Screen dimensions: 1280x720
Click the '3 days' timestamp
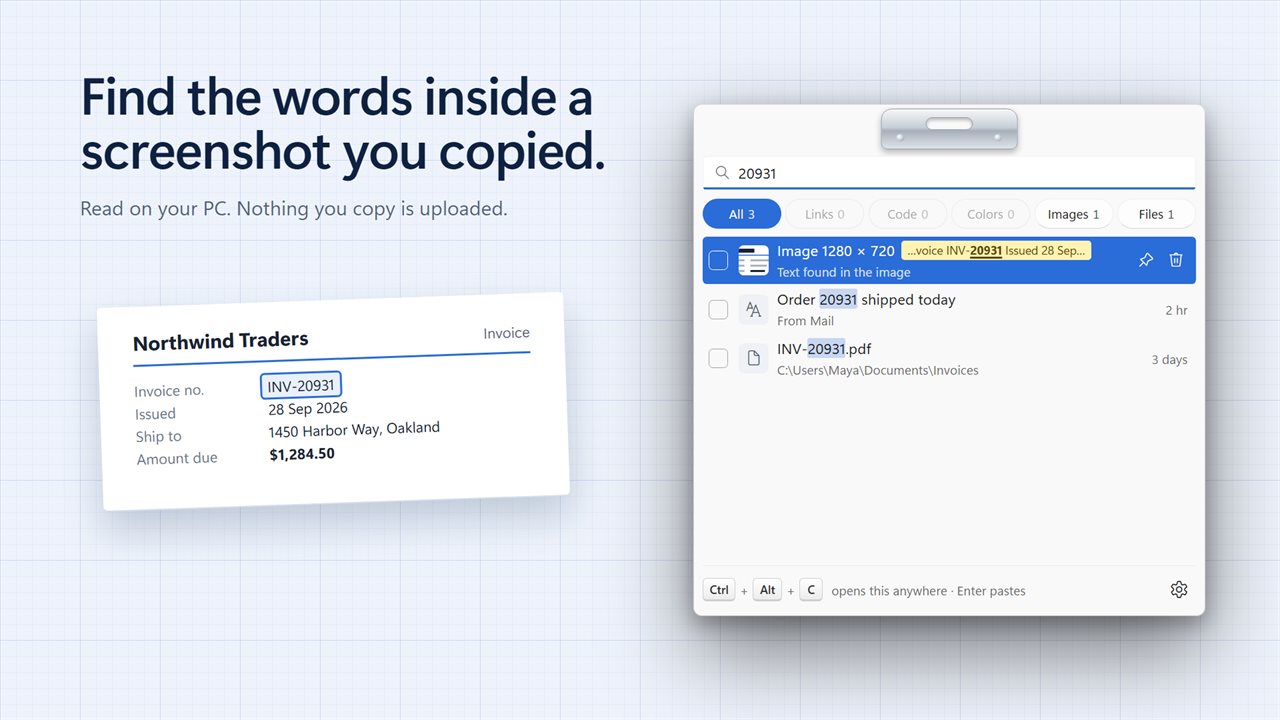(x=1169, y=359)
